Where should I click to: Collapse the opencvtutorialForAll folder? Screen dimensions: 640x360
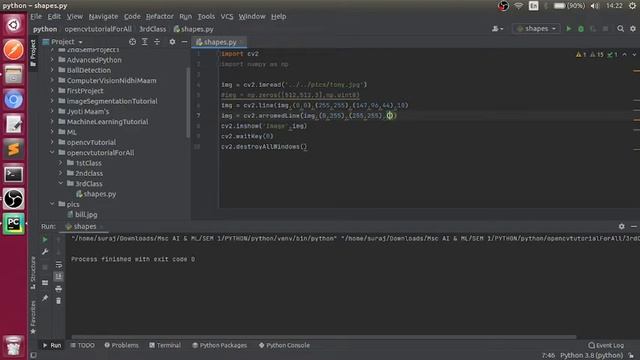coord(52,152)
